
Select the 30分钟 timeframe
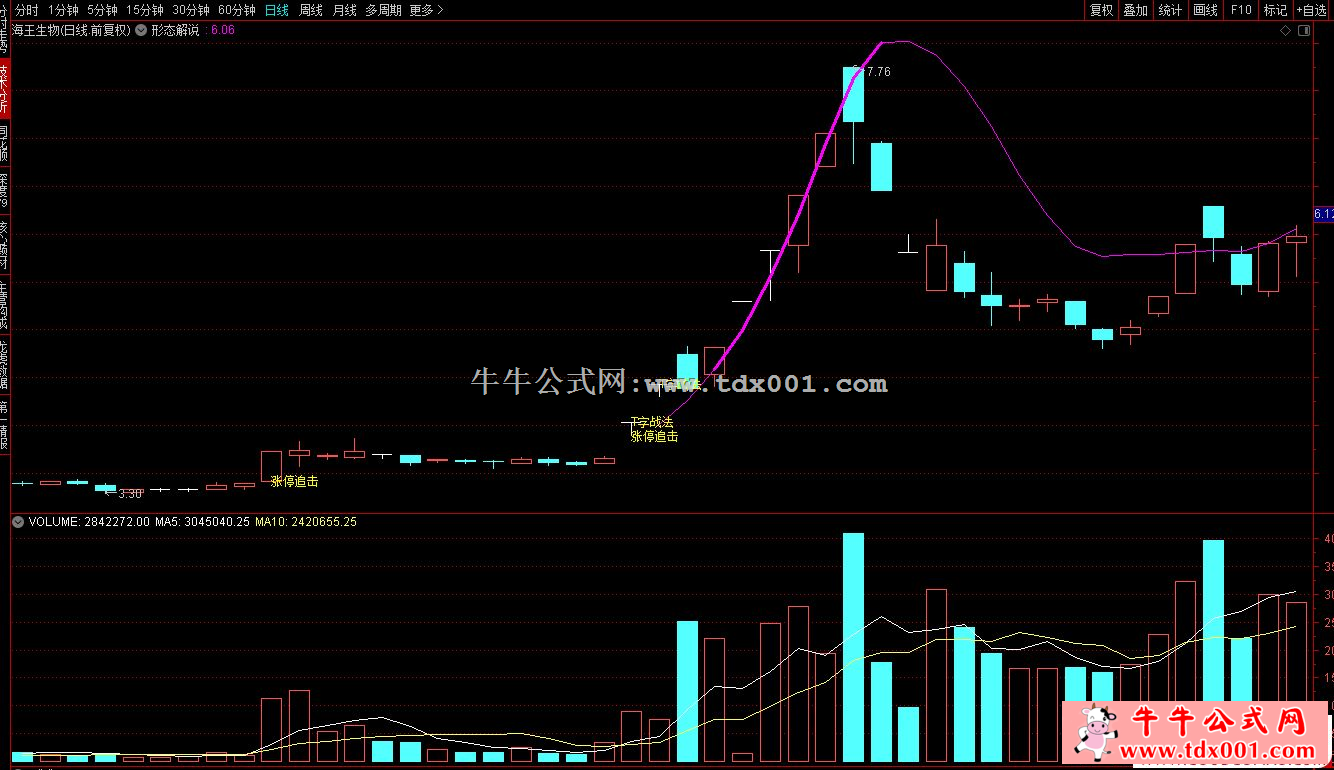tap(191, 10)
